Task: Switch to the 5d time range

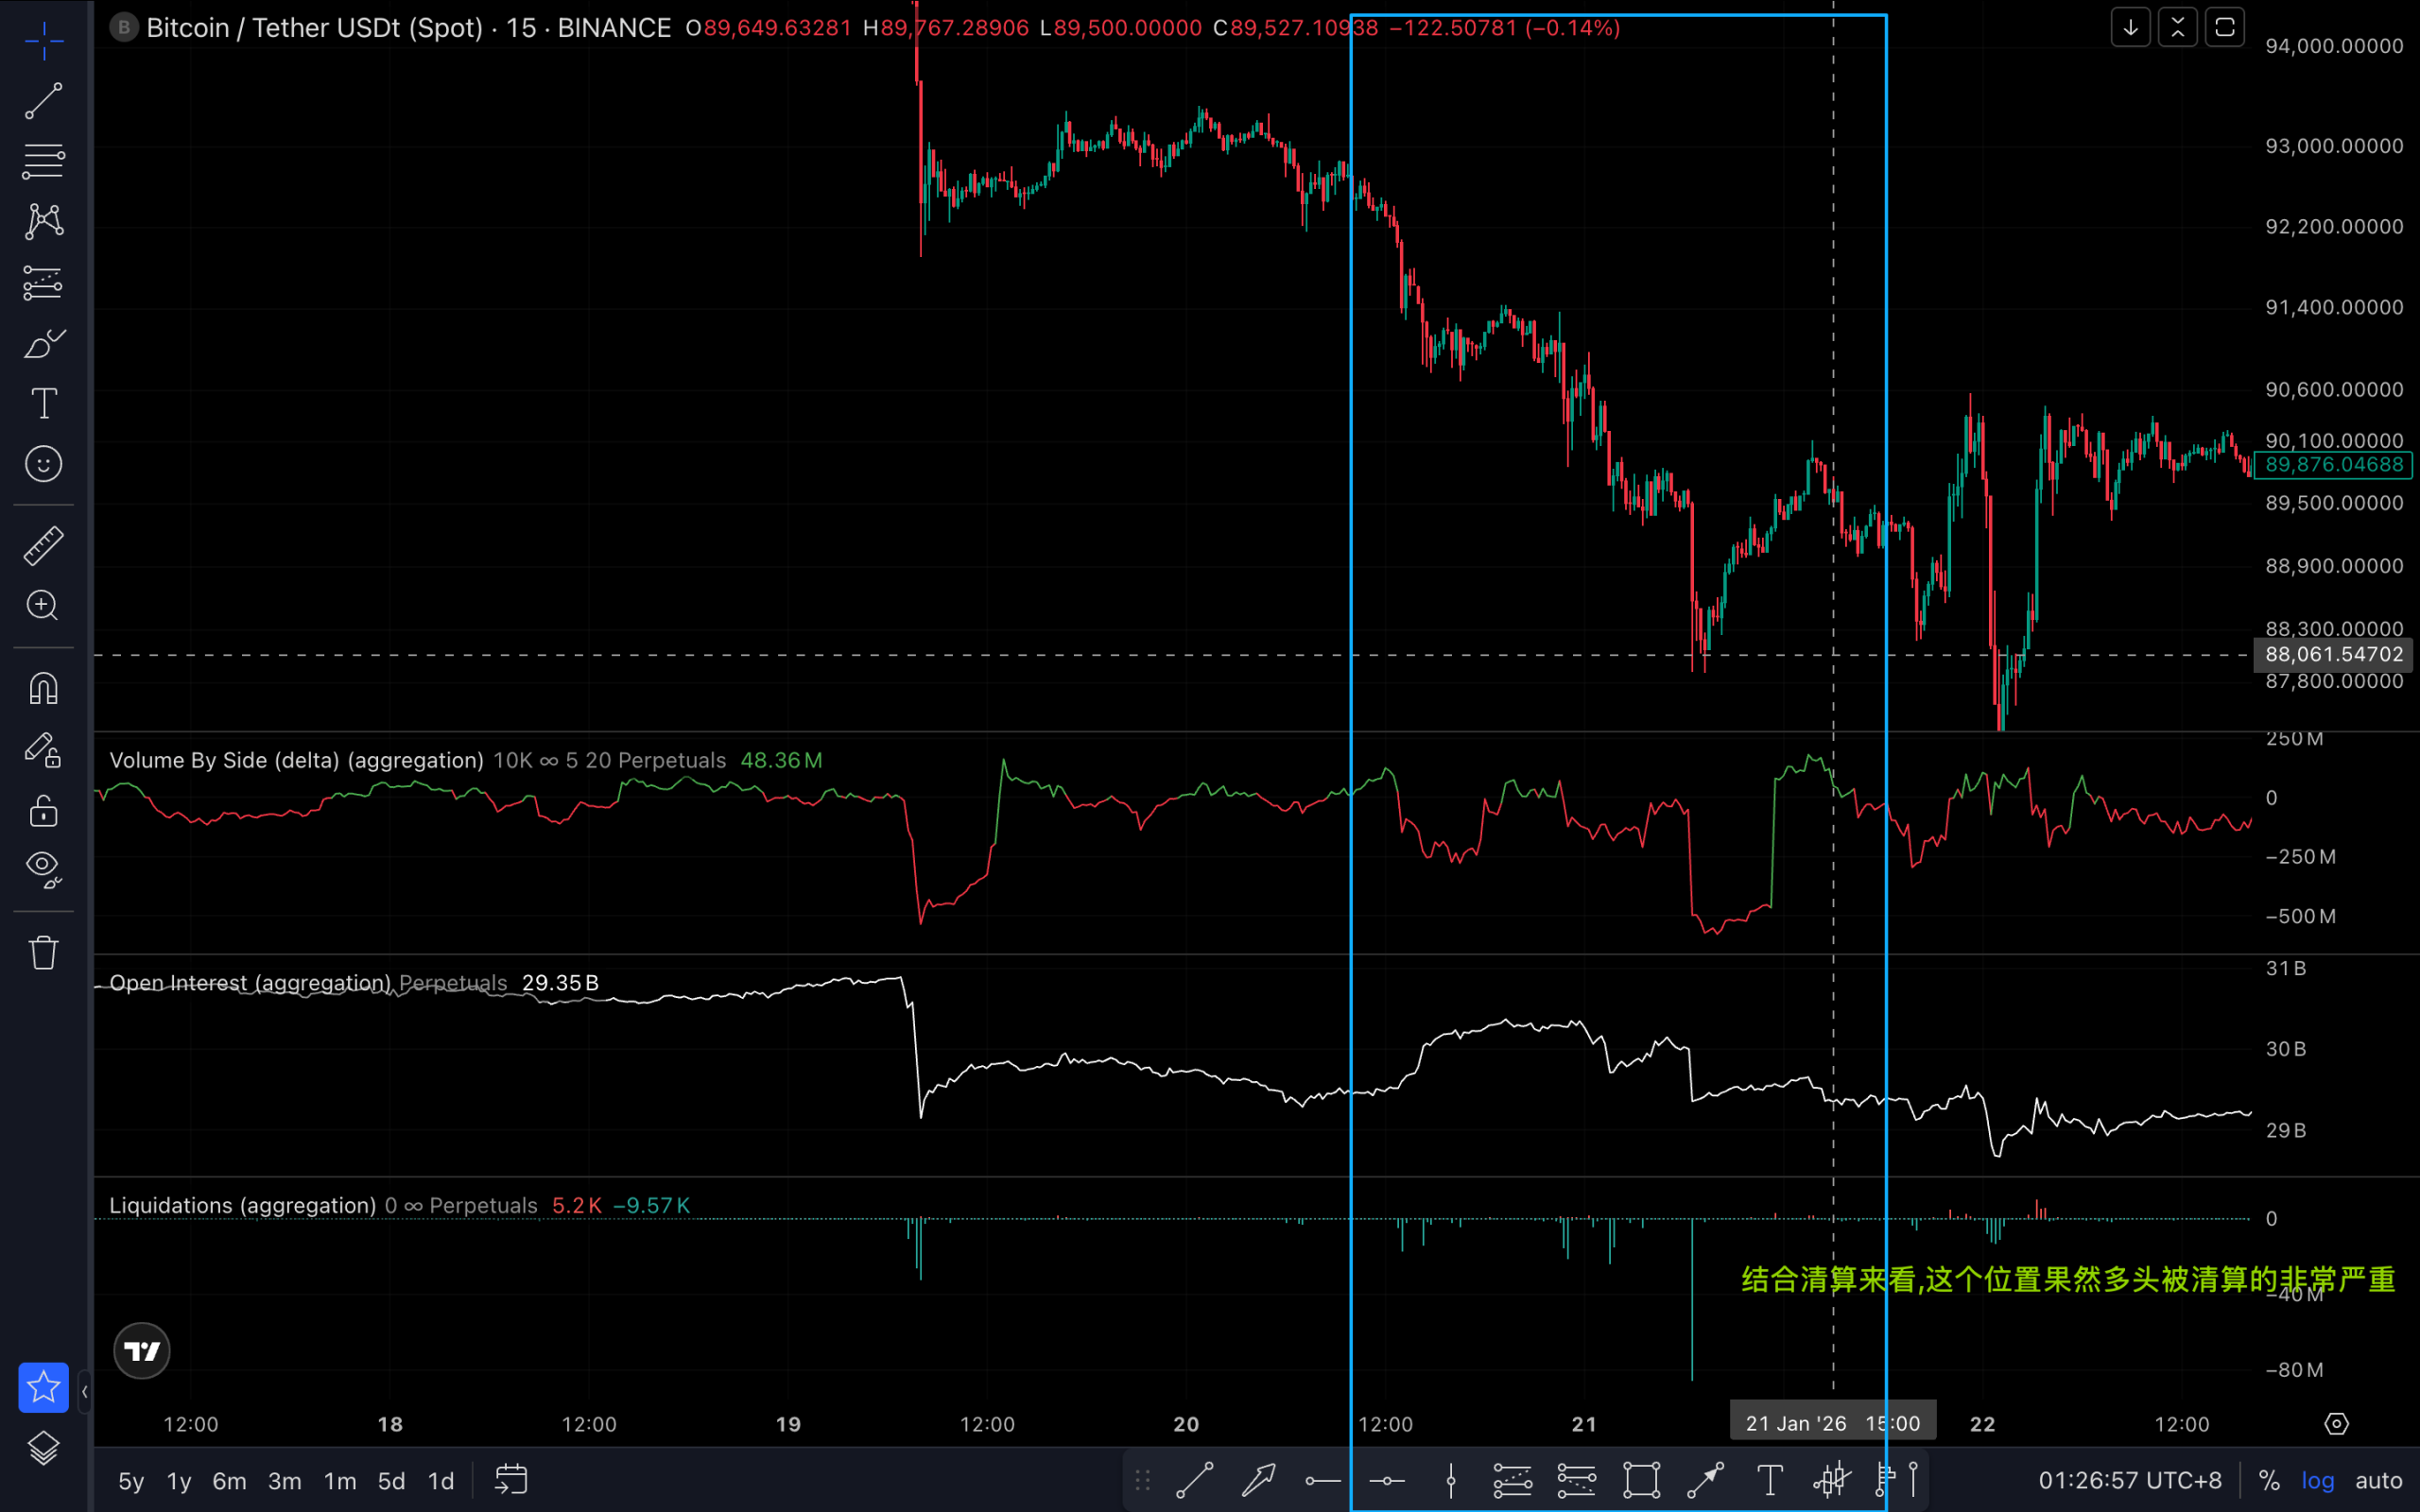Action: (391, 1481)
